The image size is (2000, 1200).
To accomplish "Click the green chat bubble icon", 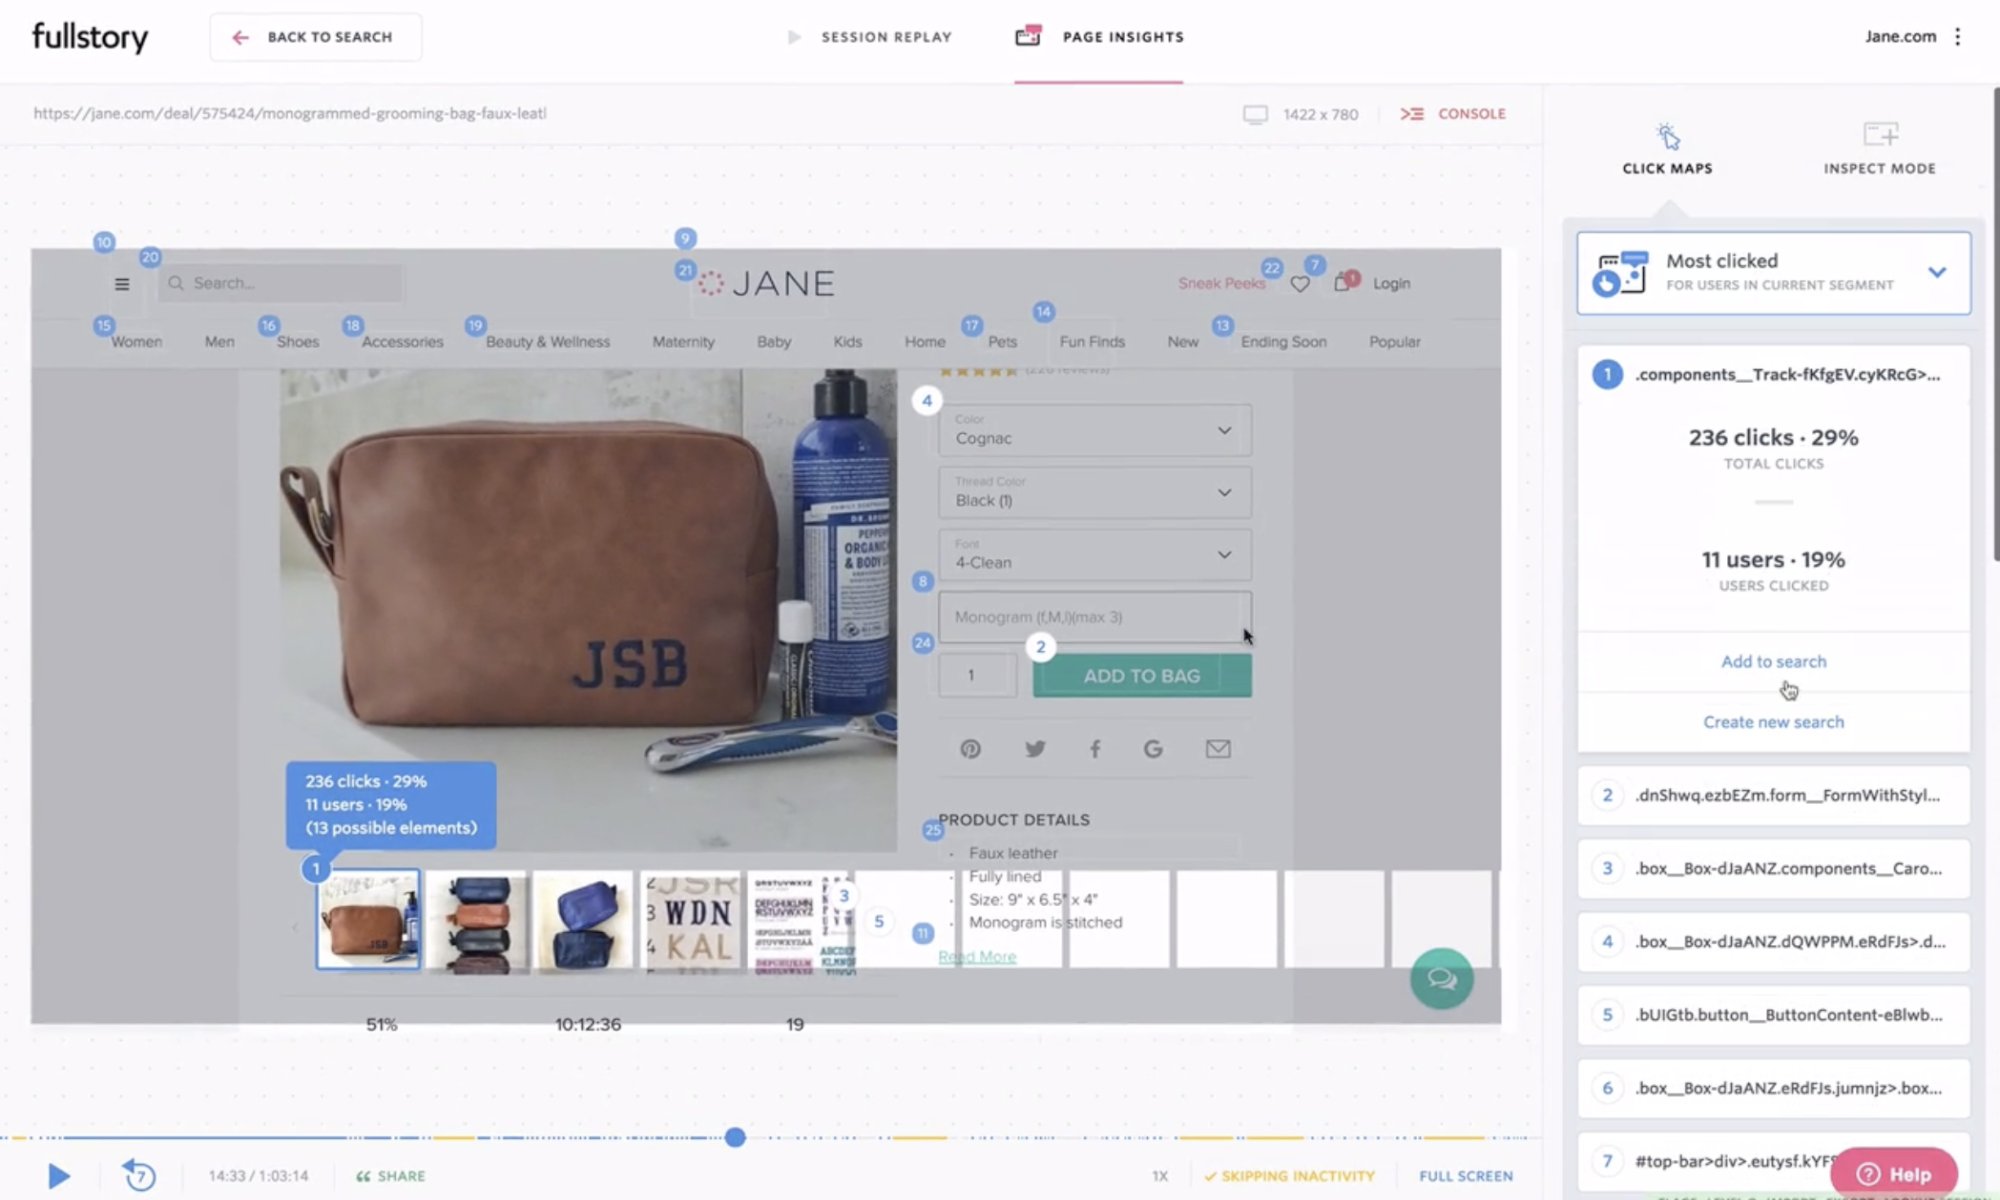I will [x=1441, y=978].
